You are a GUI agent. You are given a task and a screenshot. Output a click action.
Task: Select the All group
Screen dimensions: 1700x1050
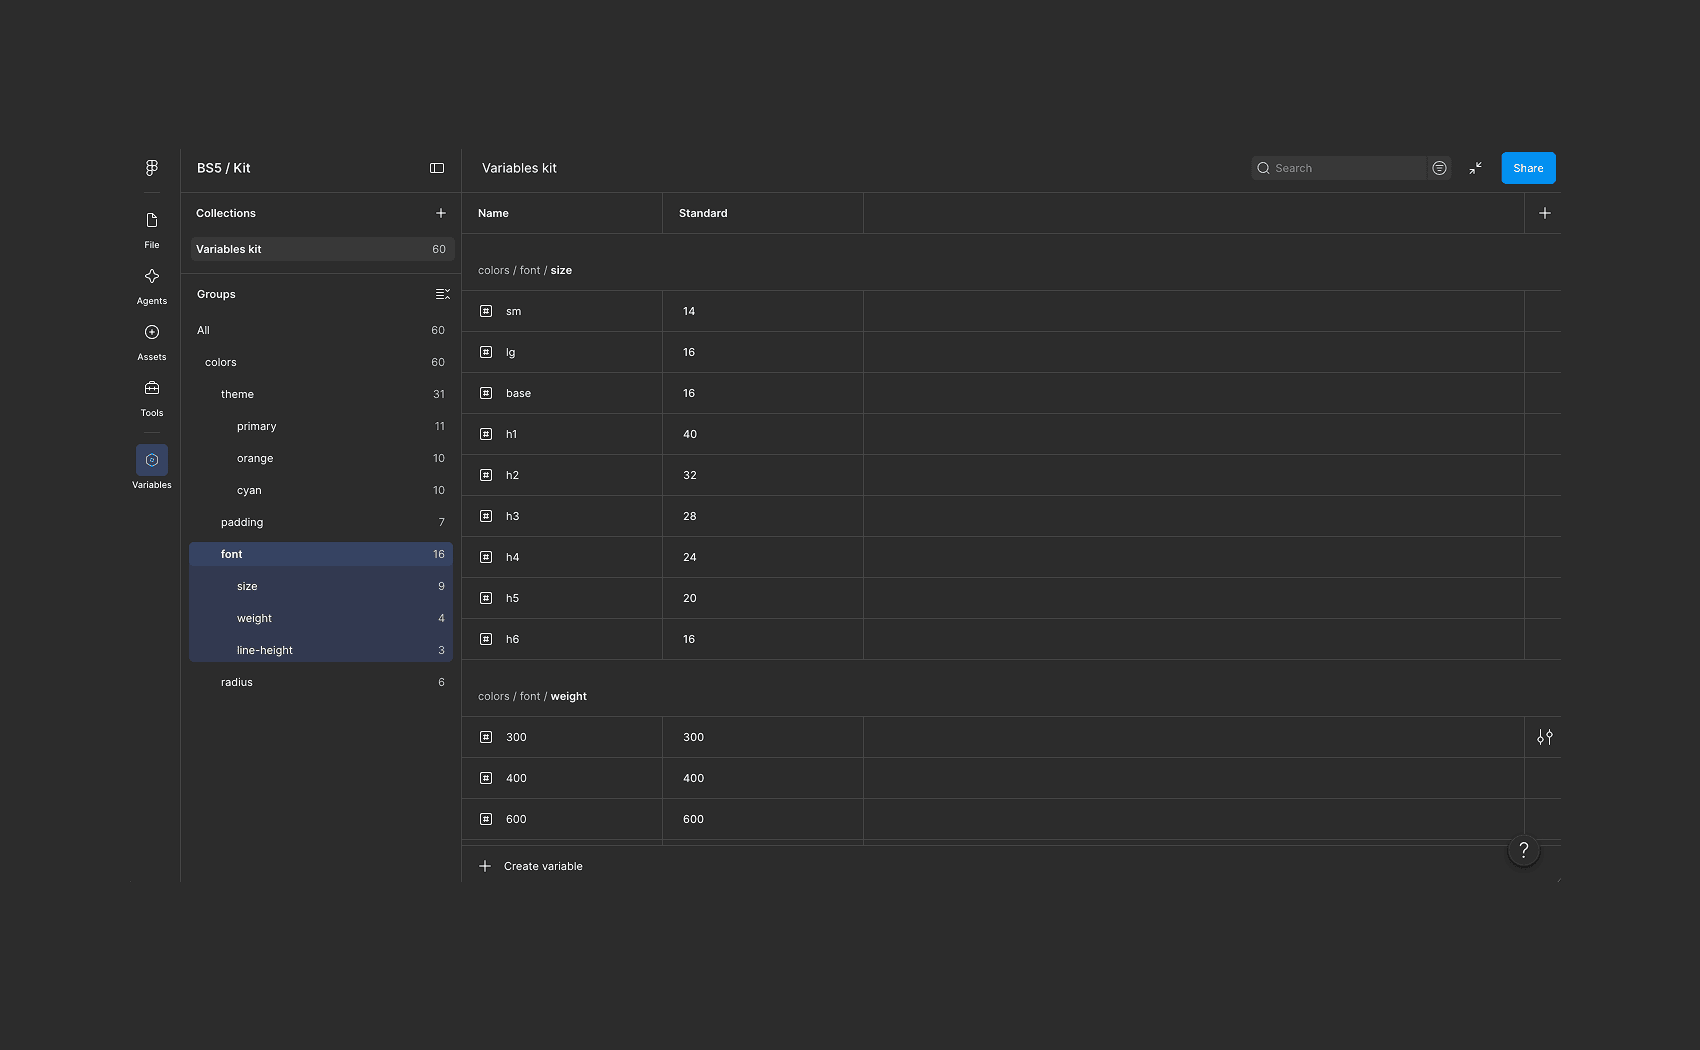(321, 330)
